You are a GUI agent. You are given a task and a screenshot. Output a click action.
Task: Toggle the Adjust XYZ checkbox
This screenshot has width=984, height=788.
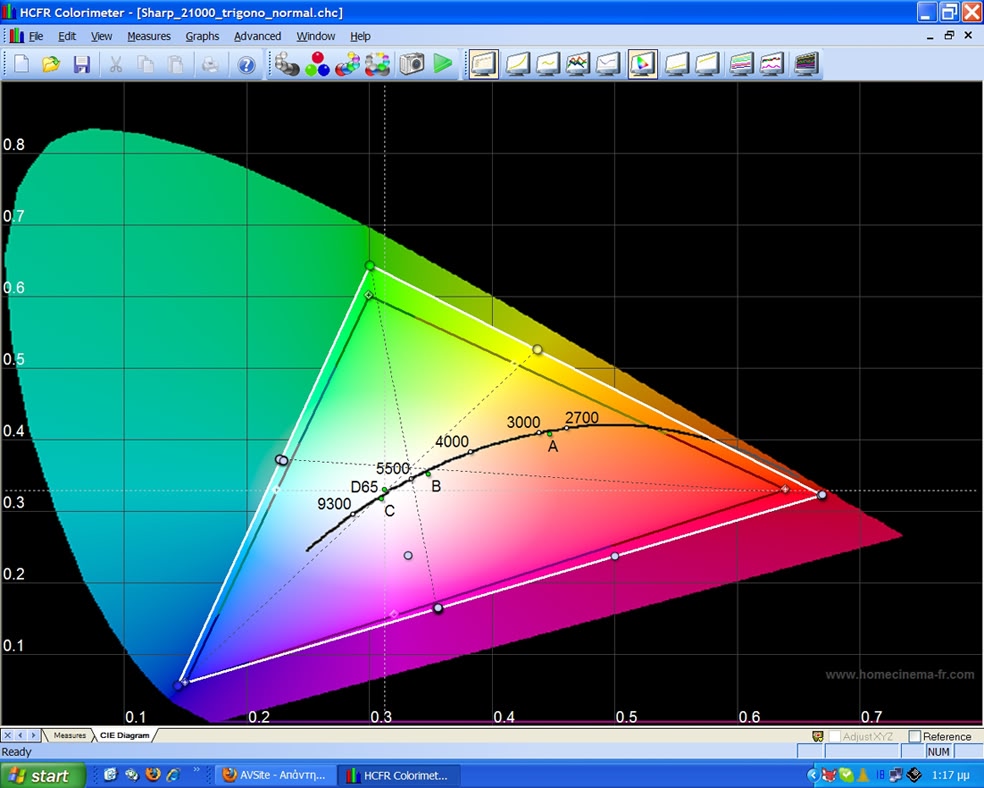(x=835, y=736)
